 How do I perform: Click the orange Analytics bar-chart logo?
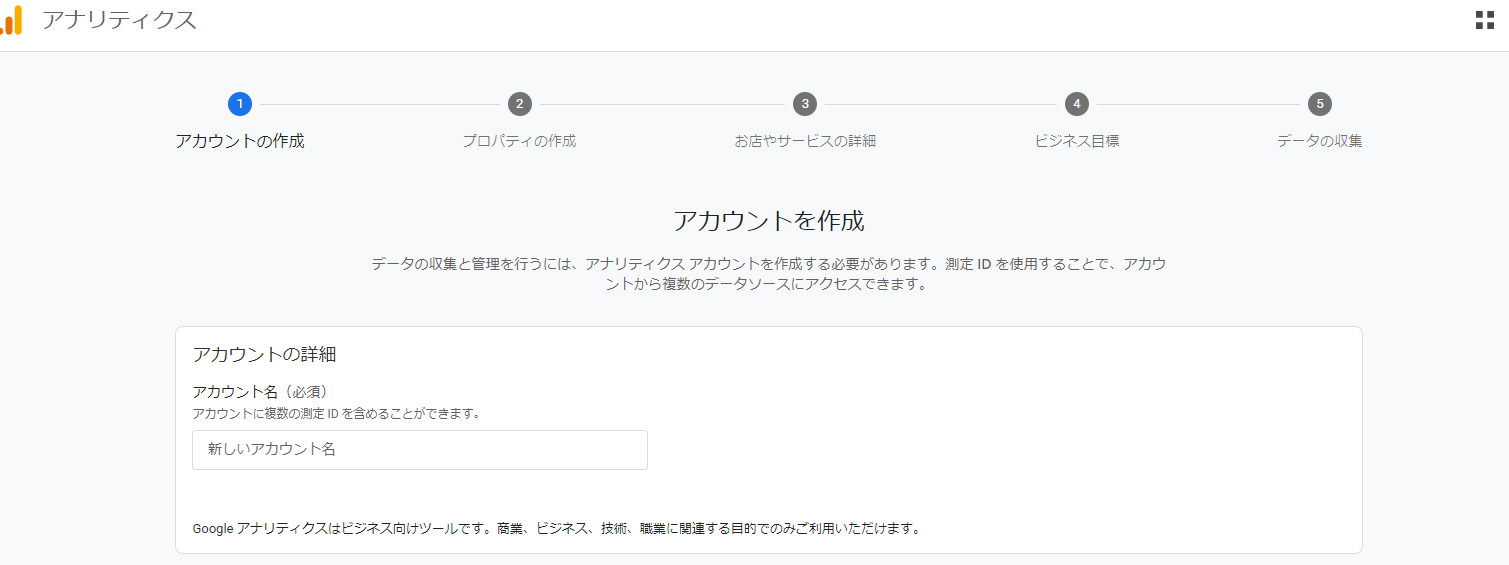pos(10,20)
